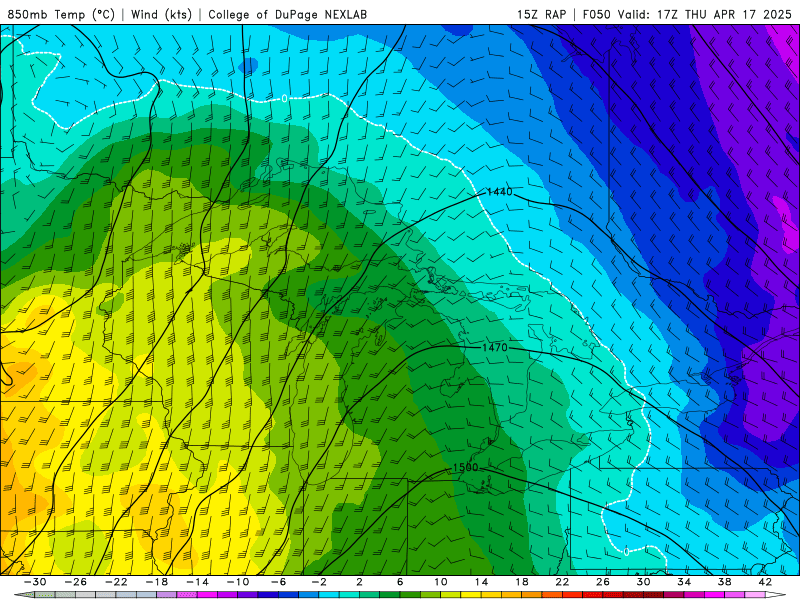Click the 14 color scale value

[481, 582]
